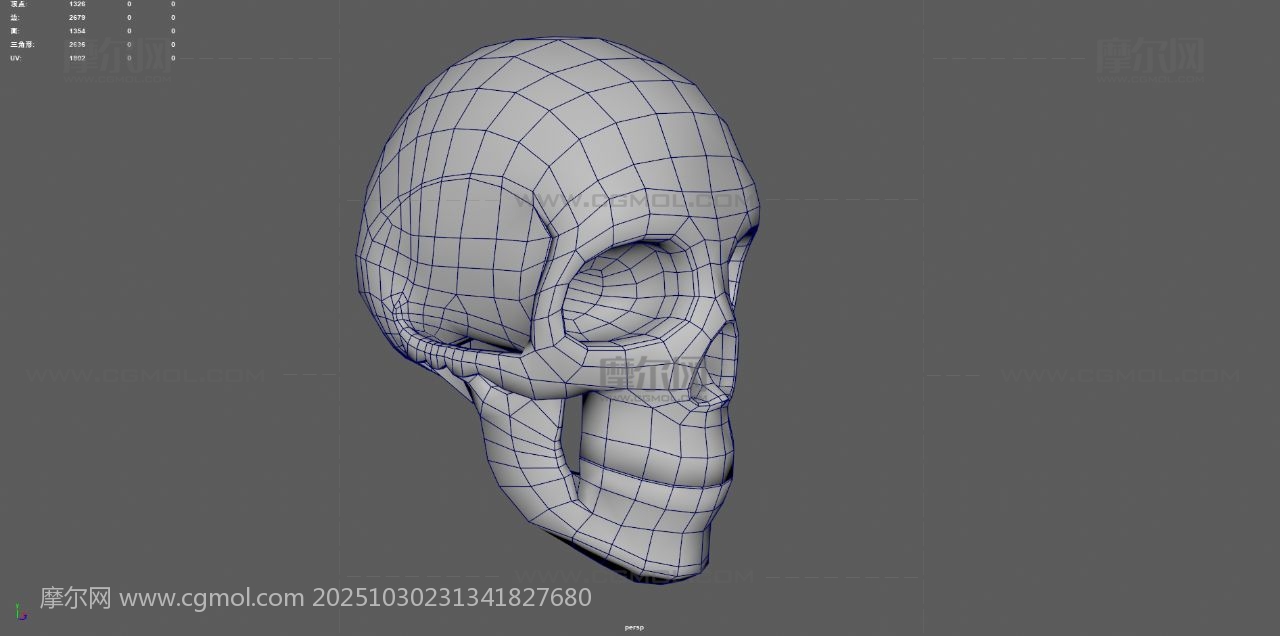Click the XYZ axis orientation gizmo

tap(20, 611)
